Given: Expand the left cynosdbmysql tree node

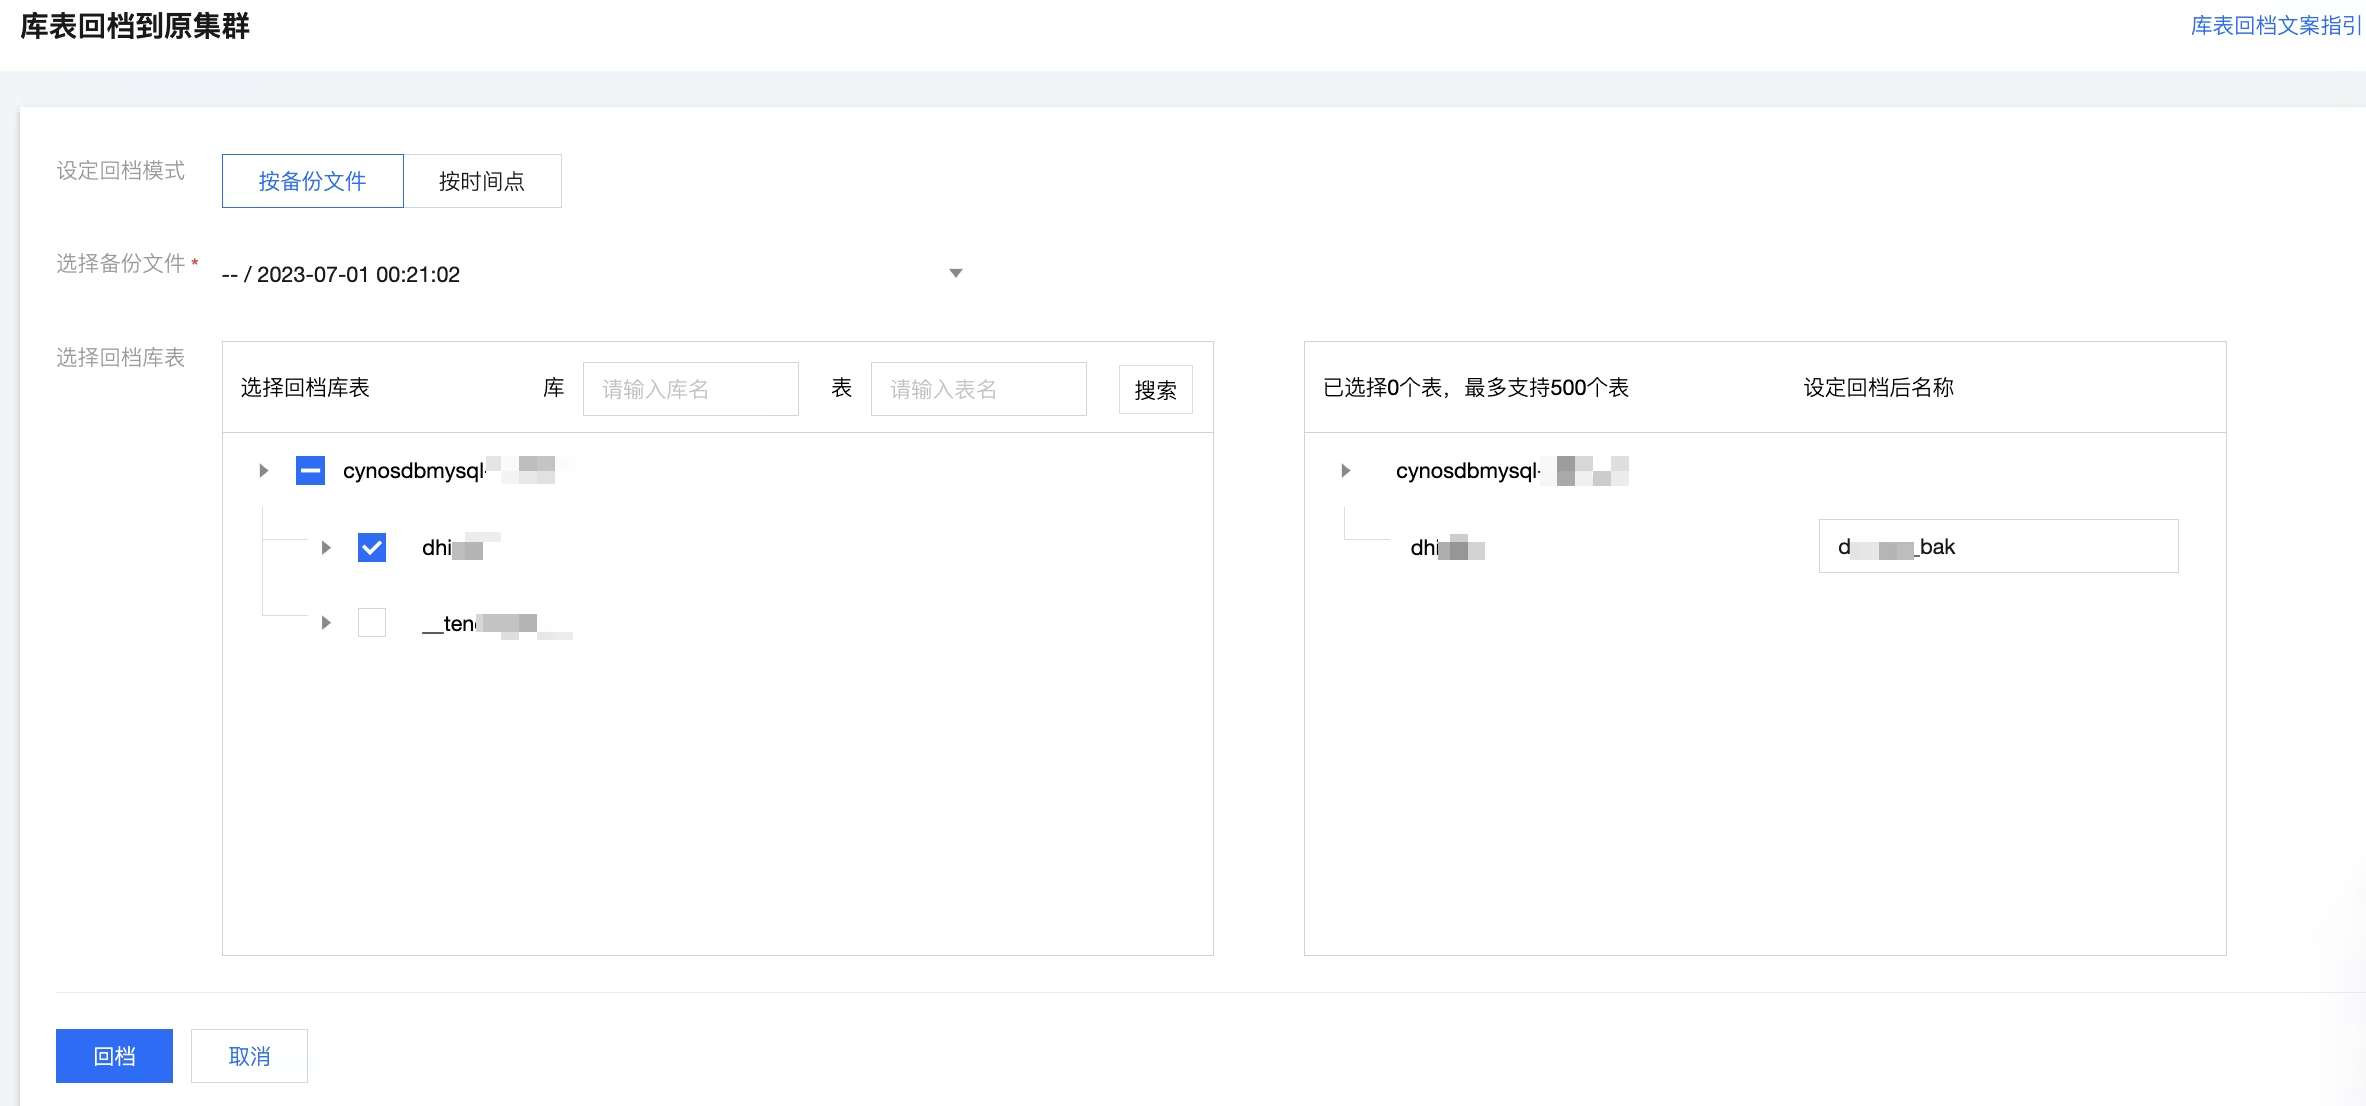Looking at the screenshot, I should coord(264,470).
